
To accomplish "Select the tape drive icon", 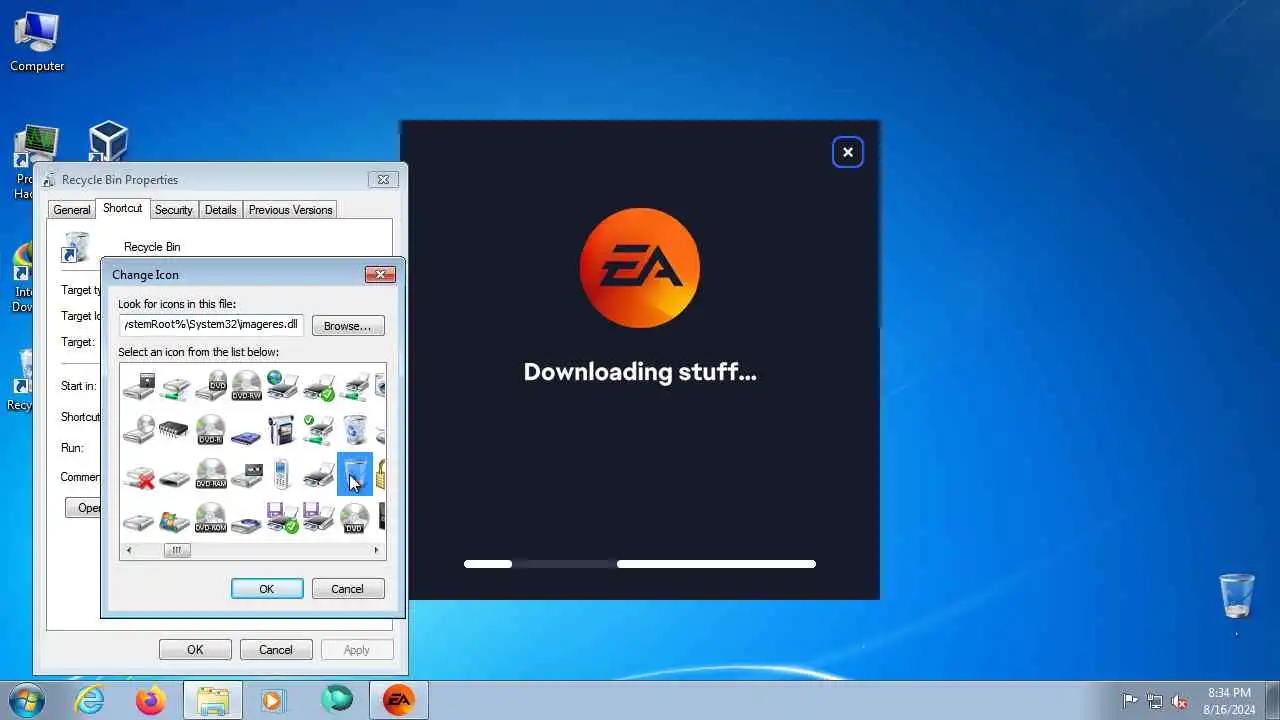I will point(246,475).
